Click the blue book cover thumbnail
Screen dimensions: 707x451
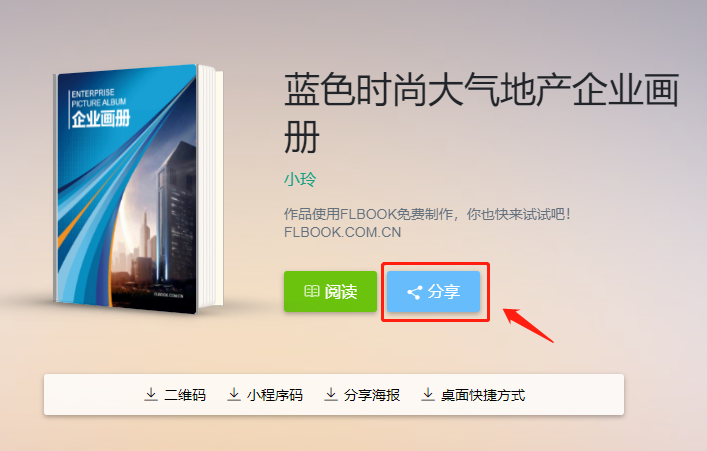click(127, 189)
